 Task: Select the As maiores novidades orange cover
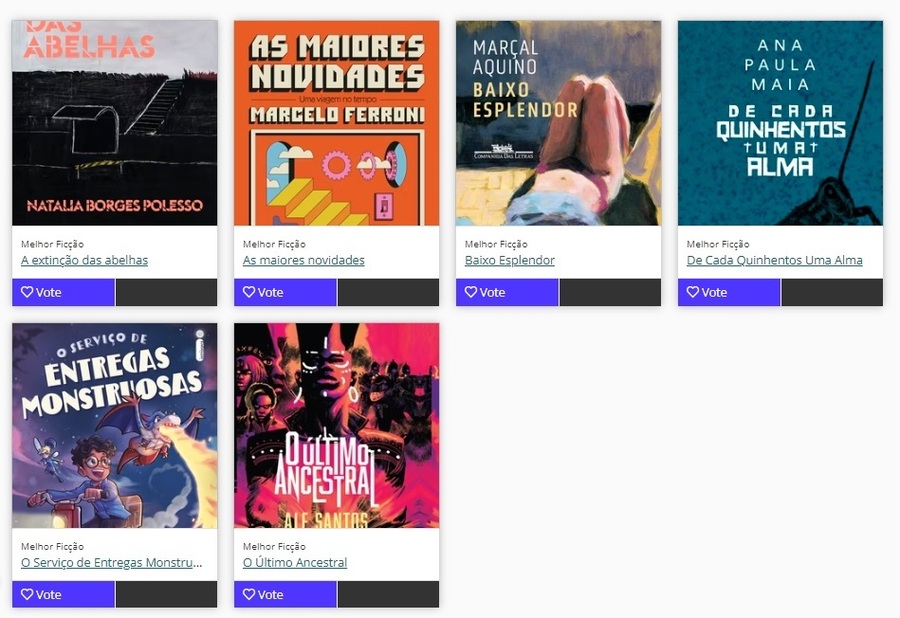point(336,123)
